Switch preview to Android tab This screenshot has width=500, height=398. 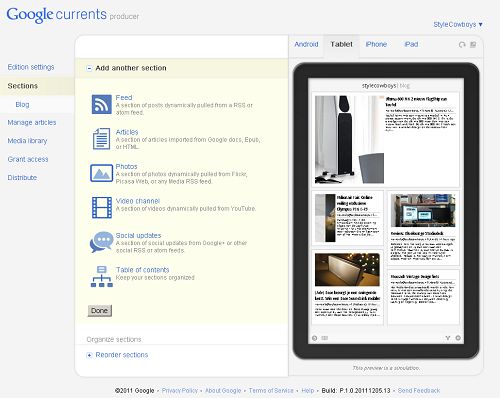point(306,44)
